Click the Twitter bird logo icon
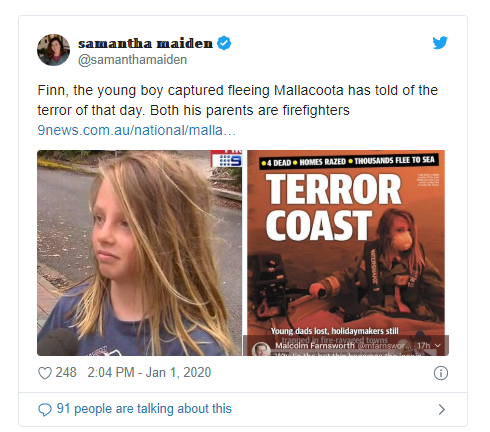490x432 pixels. 440,42
